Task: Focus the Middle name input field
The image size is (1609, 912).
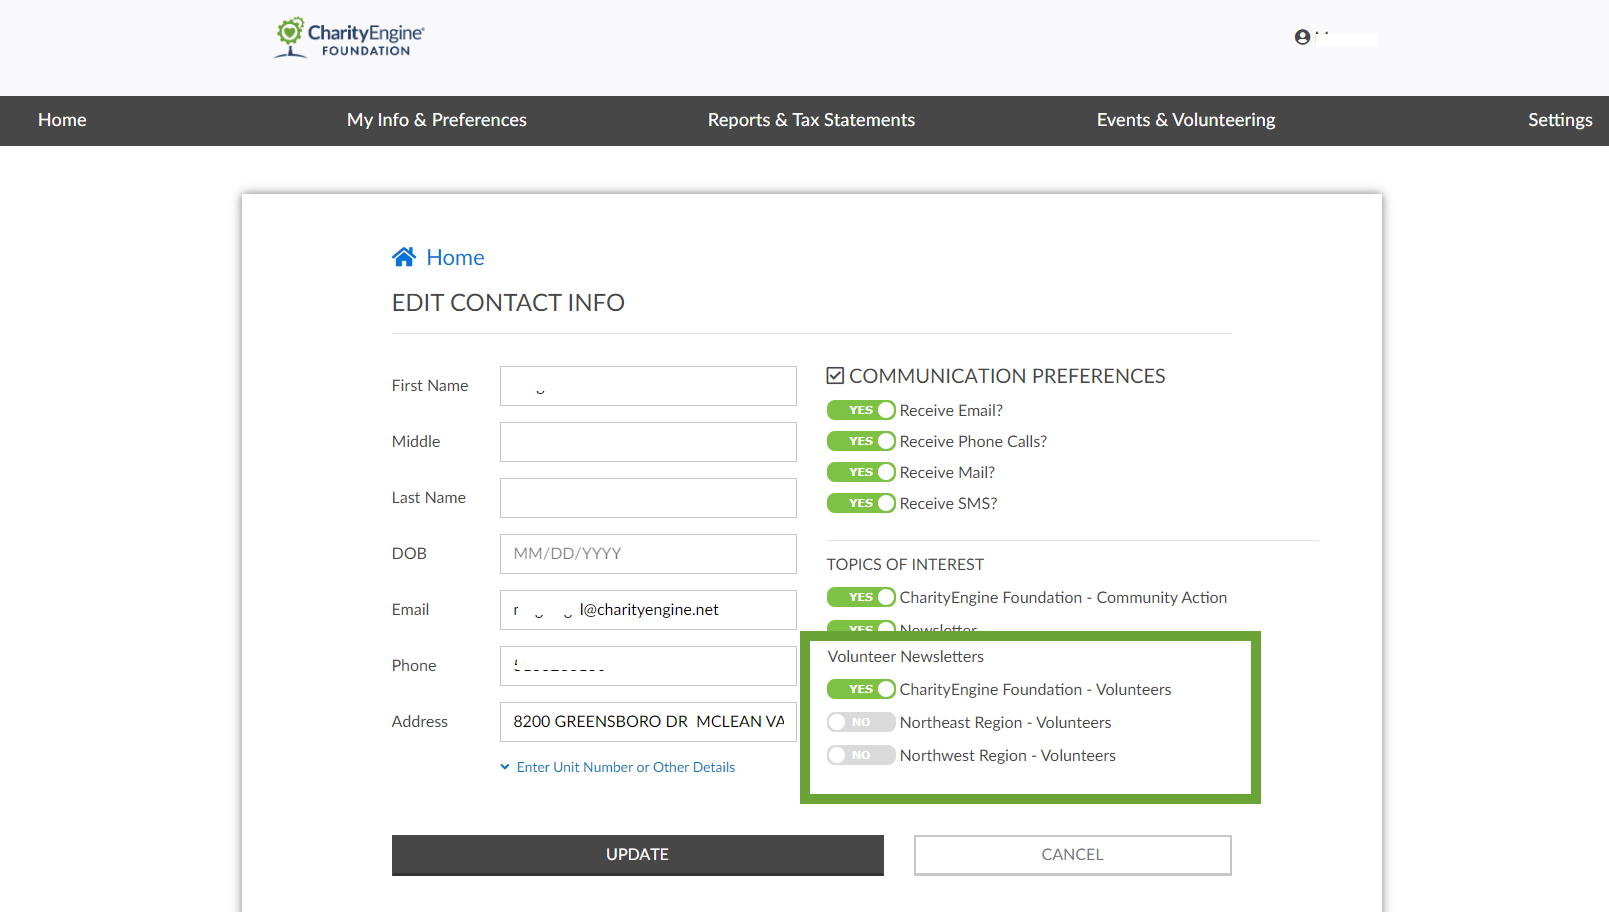Action: [648, 442]
